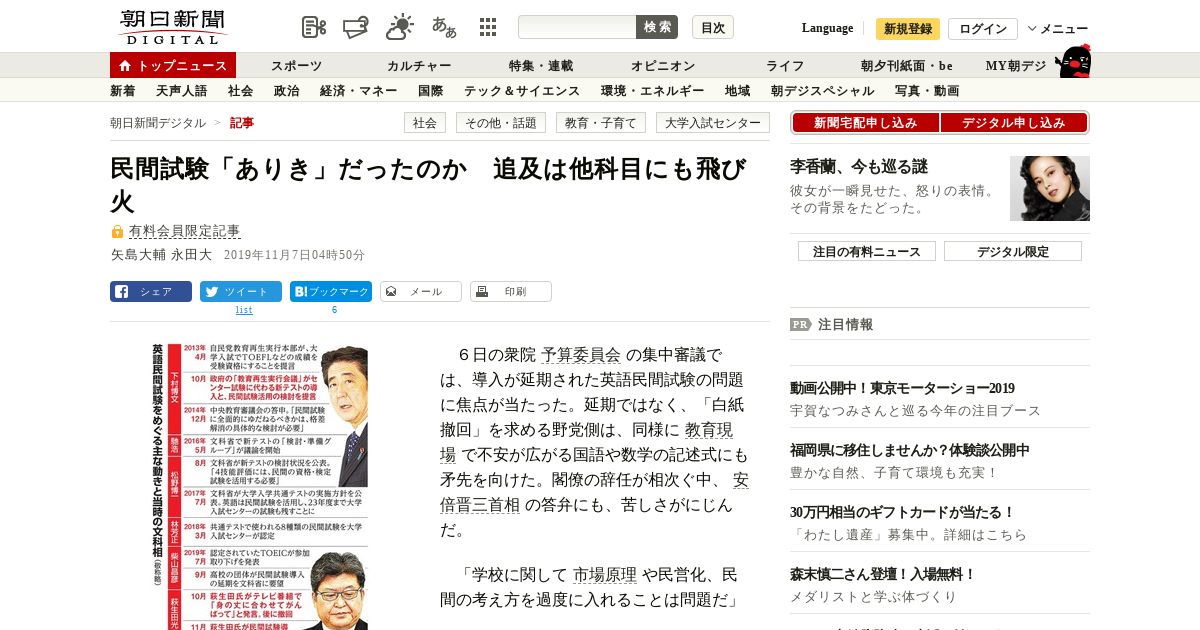Viewport: 1200px width, 630px height.
Task: Select 写真・動画 in sub navigation
Action: click(927, 91)
